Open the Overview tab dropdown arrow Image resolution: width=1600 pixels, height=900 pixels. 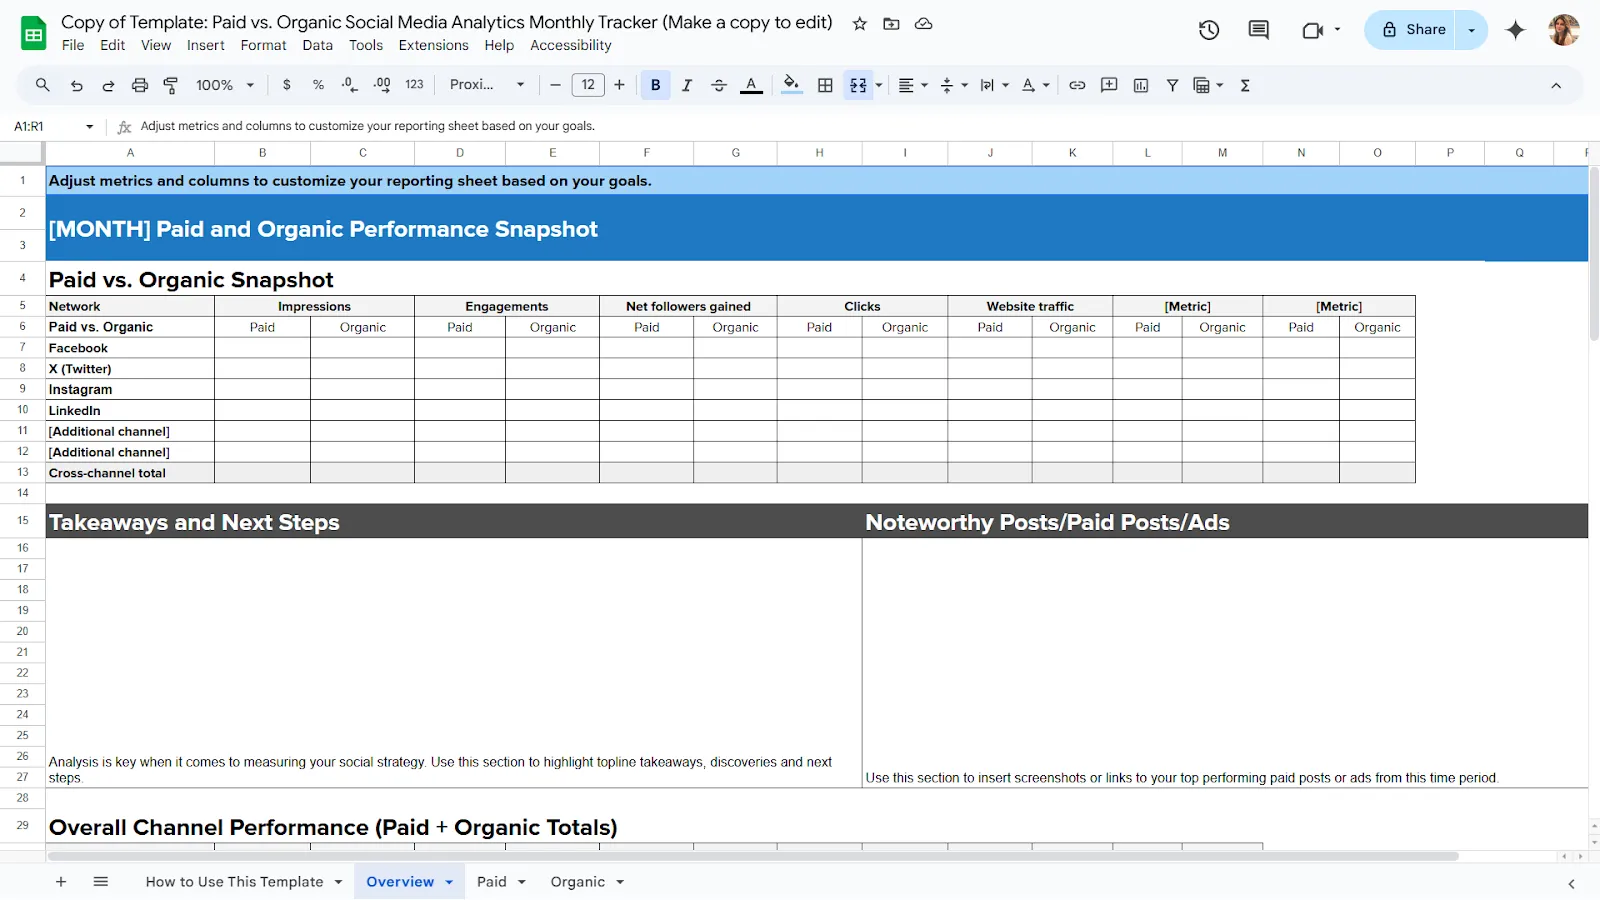pyautogui.click(x=449, y=882)
